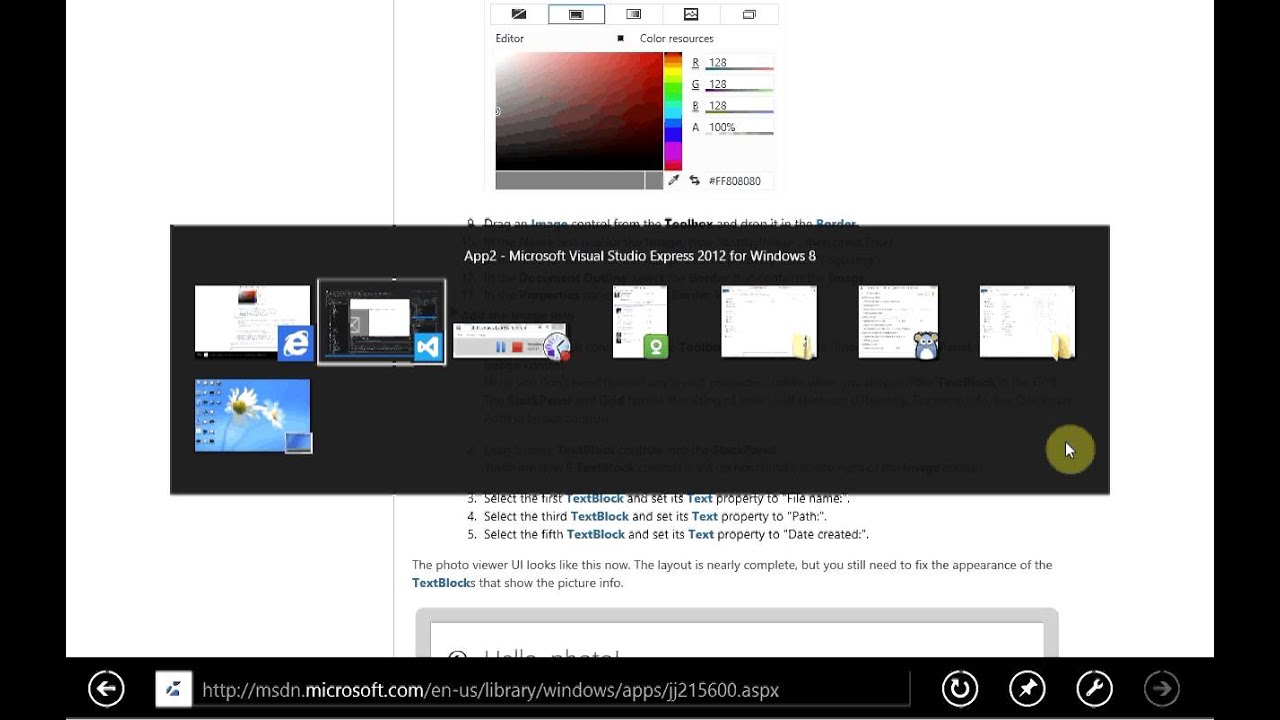
Task: Click the gray current color preview bar
Action: 579,180
